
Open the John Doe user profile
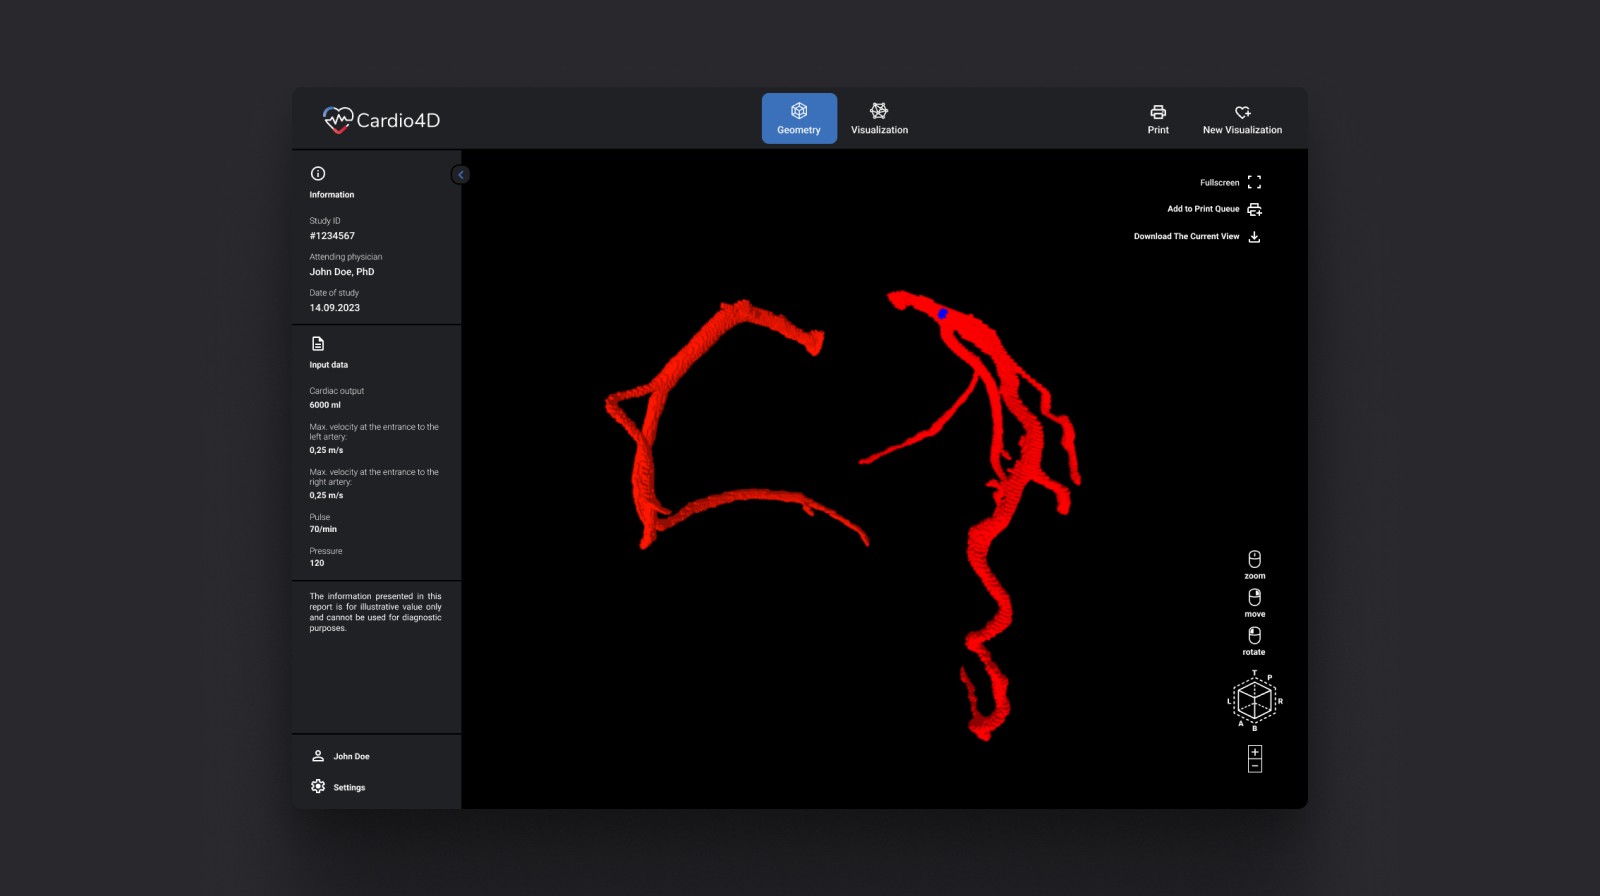[x=341, y=756]
